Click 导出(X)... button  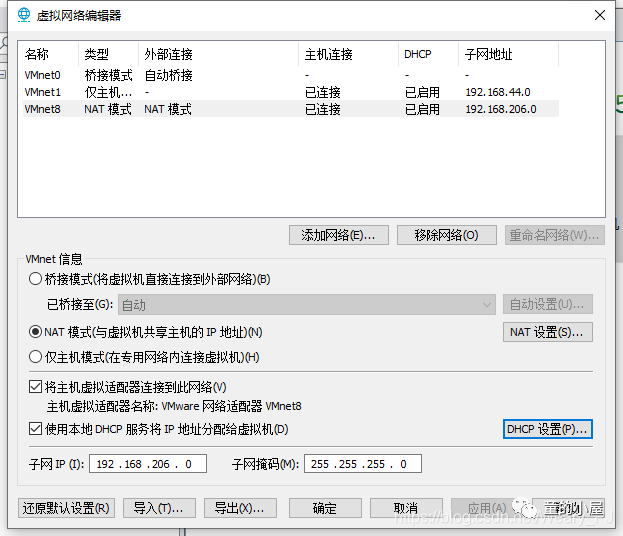[x=240, y=508]
